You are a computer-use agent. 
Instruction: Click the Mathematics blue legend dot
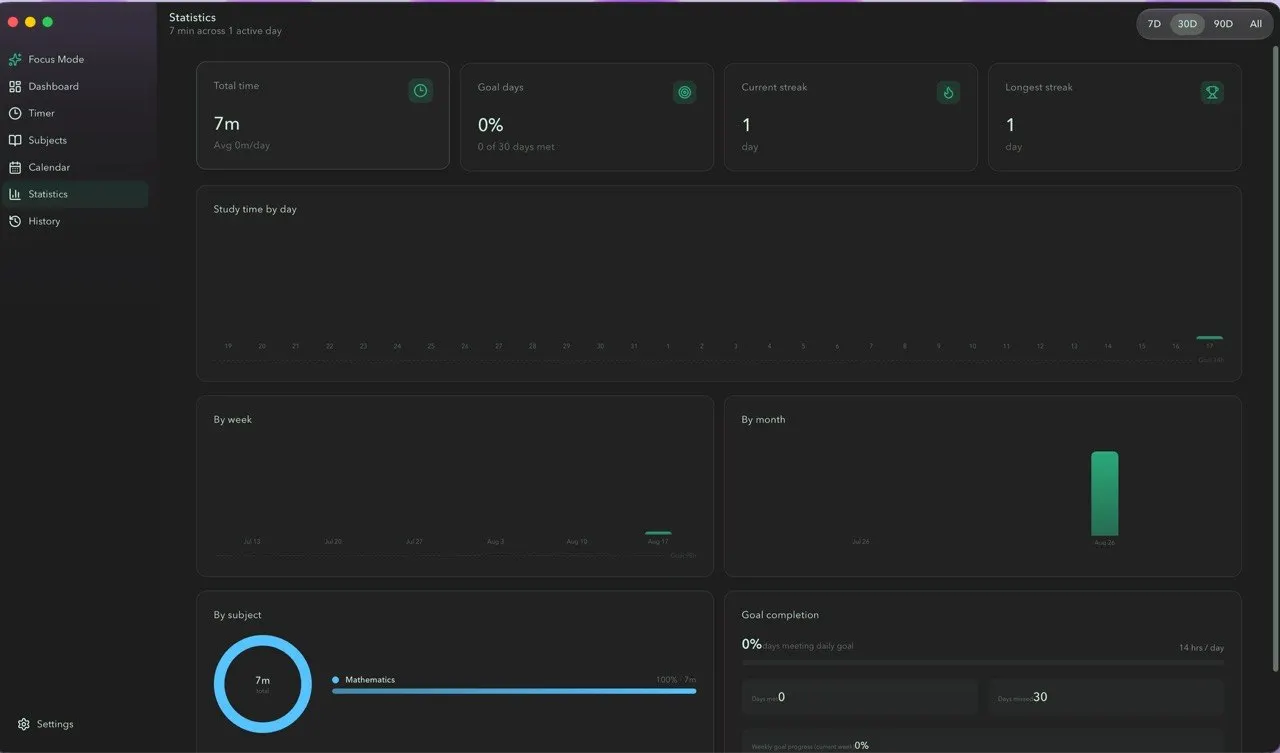[336, 680]
